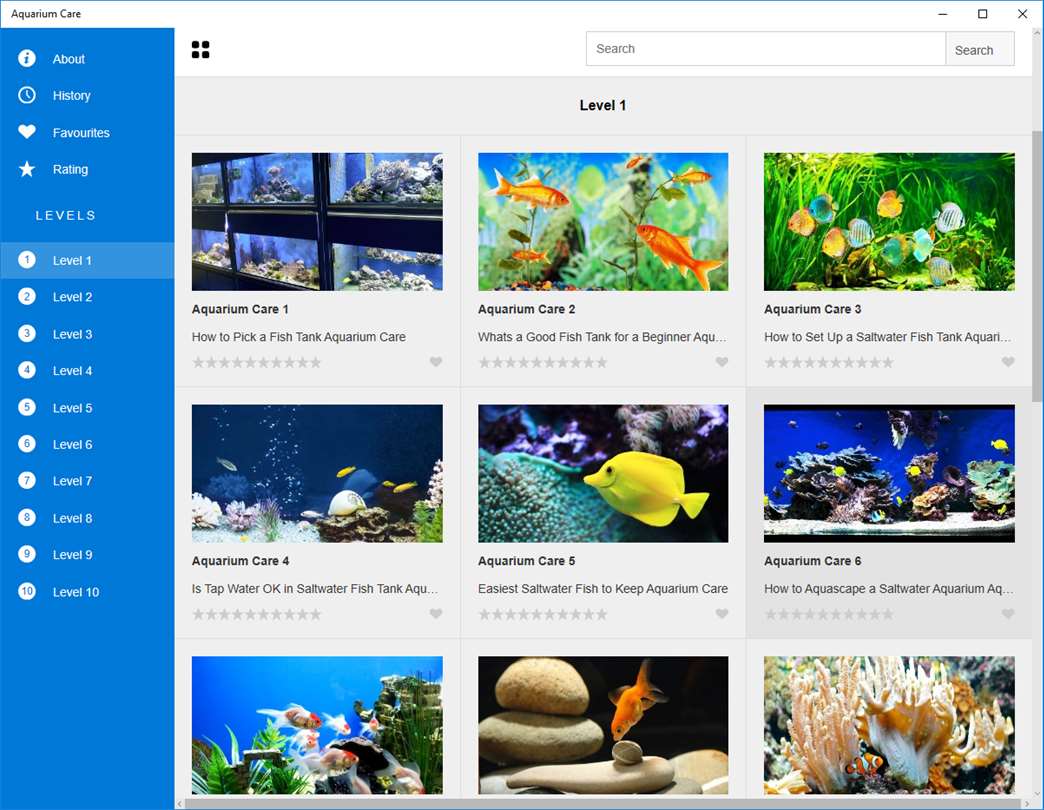Click the number 3 circle icon for Level 3
Image resolution: width=1044 pixels, height=810 pixels.
point(27,333)
